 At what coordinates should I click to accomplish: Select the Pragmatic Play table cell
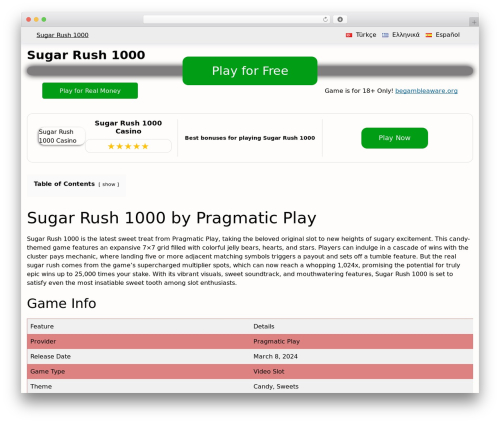362,341
